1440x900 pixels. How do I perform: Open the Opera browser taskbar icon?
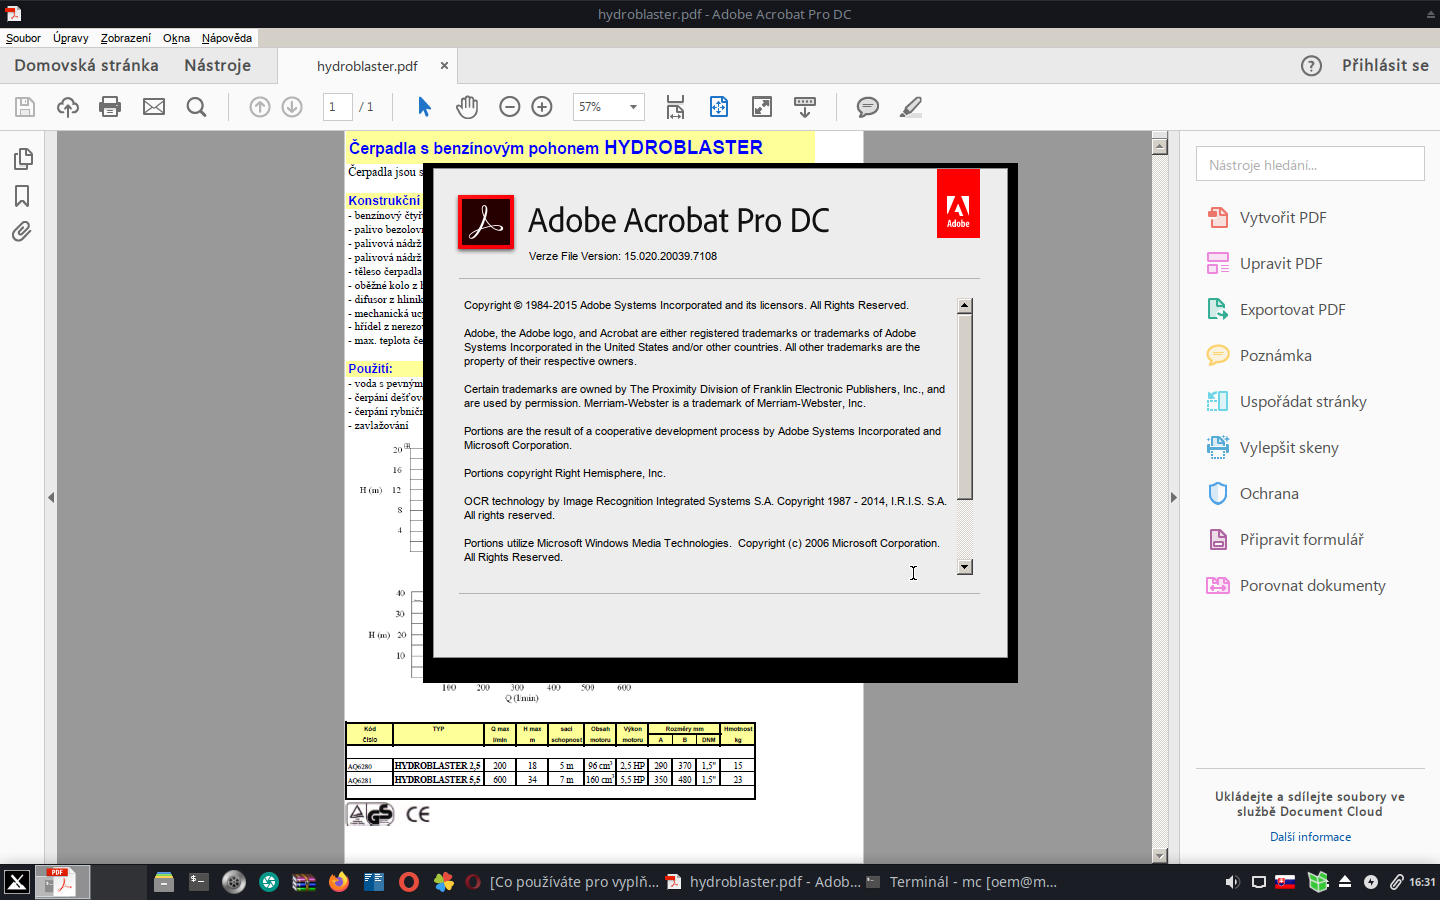tap(409, 882)
